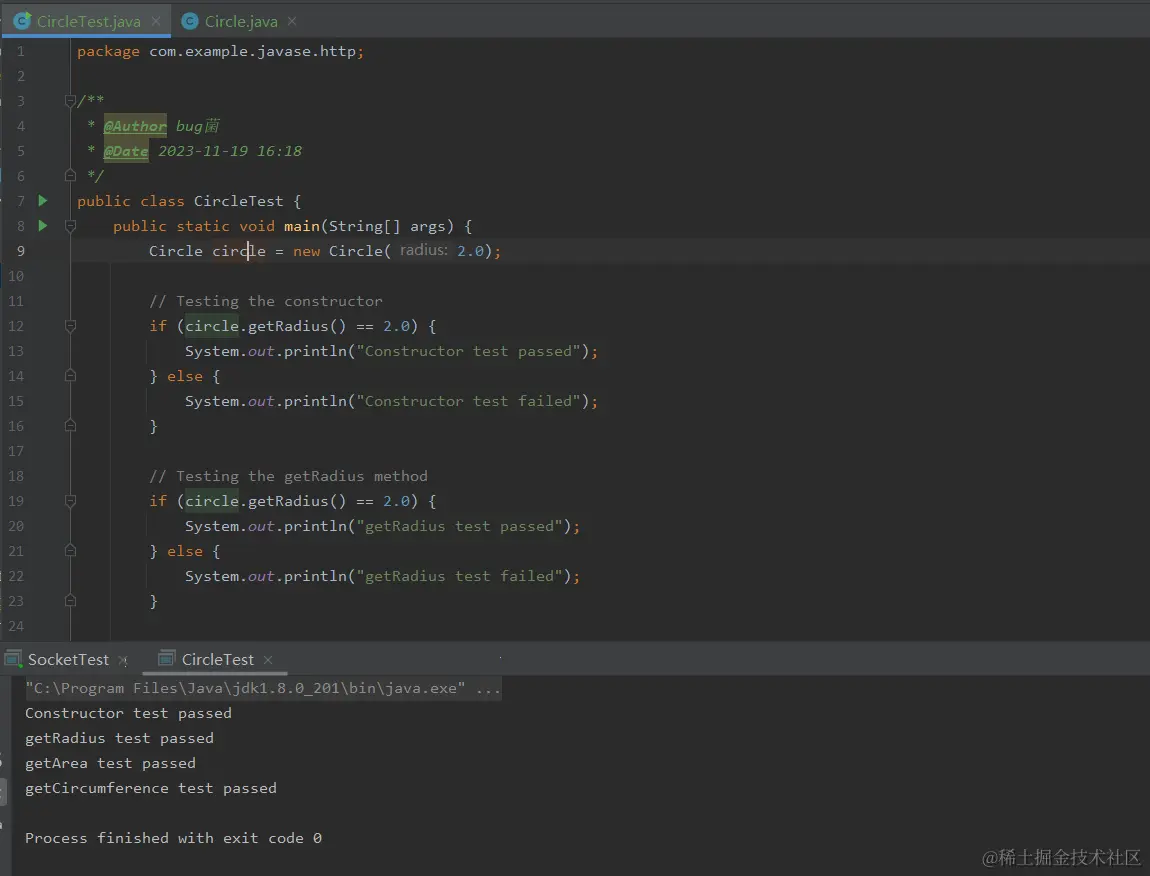Click line number 17 in the gutter

(16, 451)
